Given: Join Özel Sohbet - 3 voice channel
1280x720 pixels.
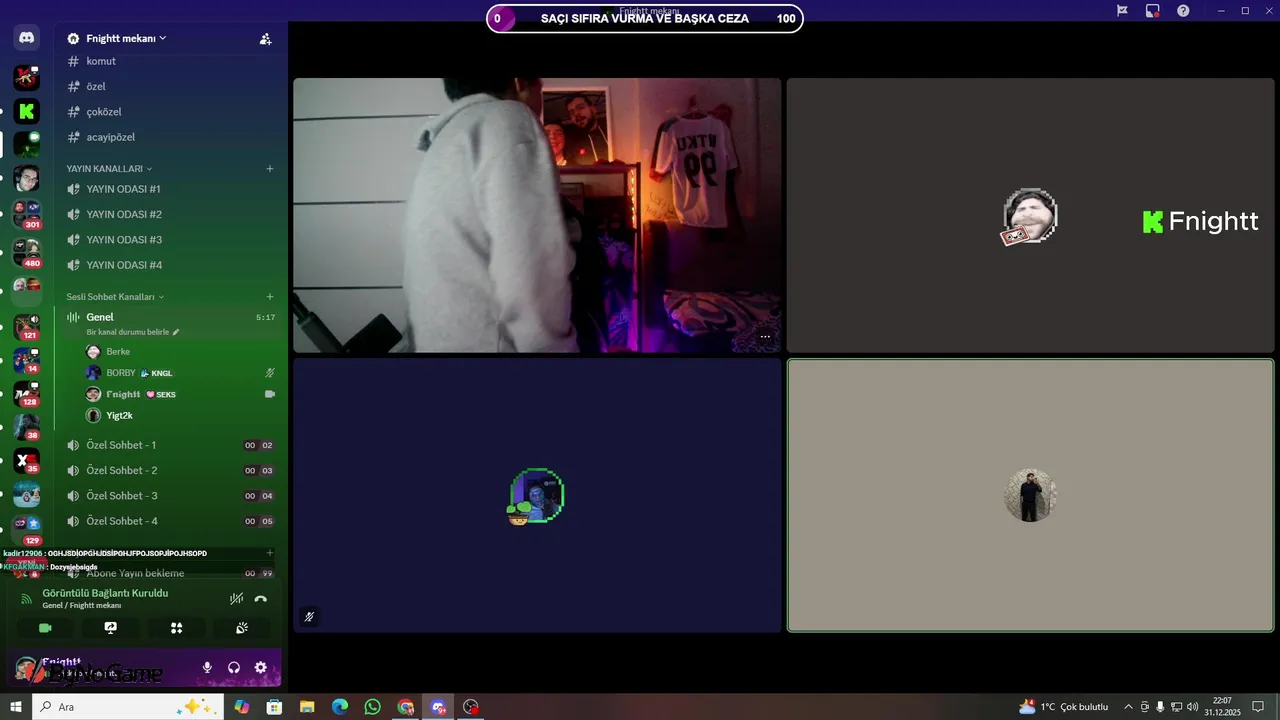Looking at the screenshot, I should tap(170, 496).
